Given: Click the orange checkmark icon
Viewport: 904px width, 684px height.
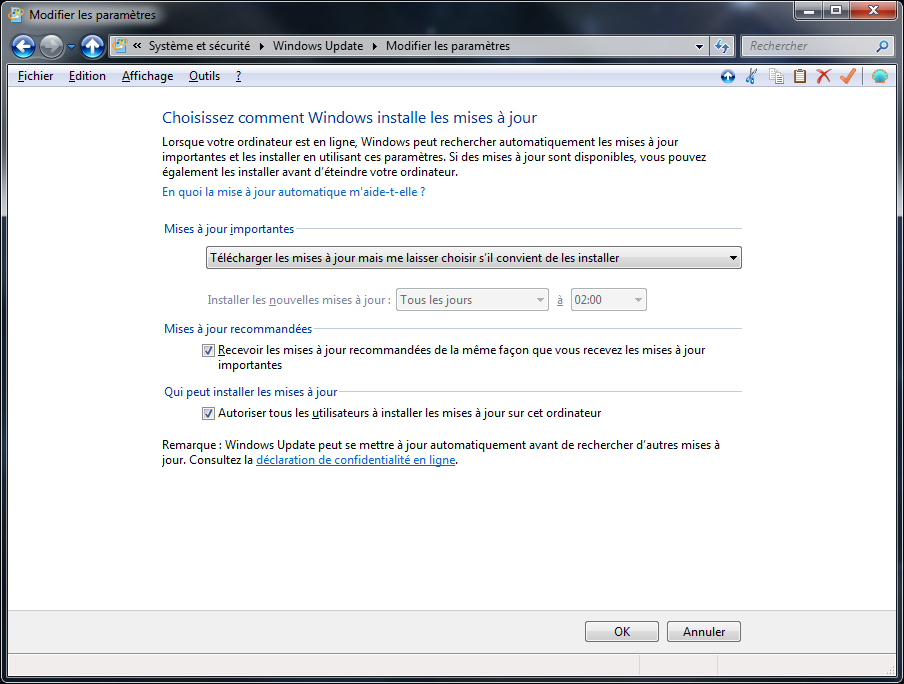Looking at the screenshot, I should coord(848,76).
